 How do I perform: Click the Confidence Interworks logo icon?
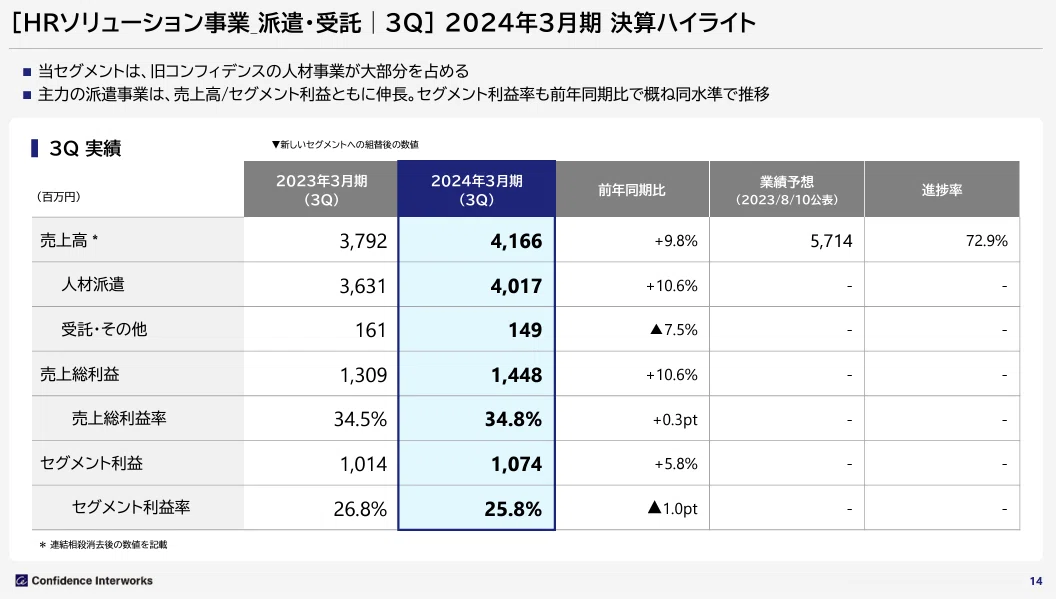22,581
